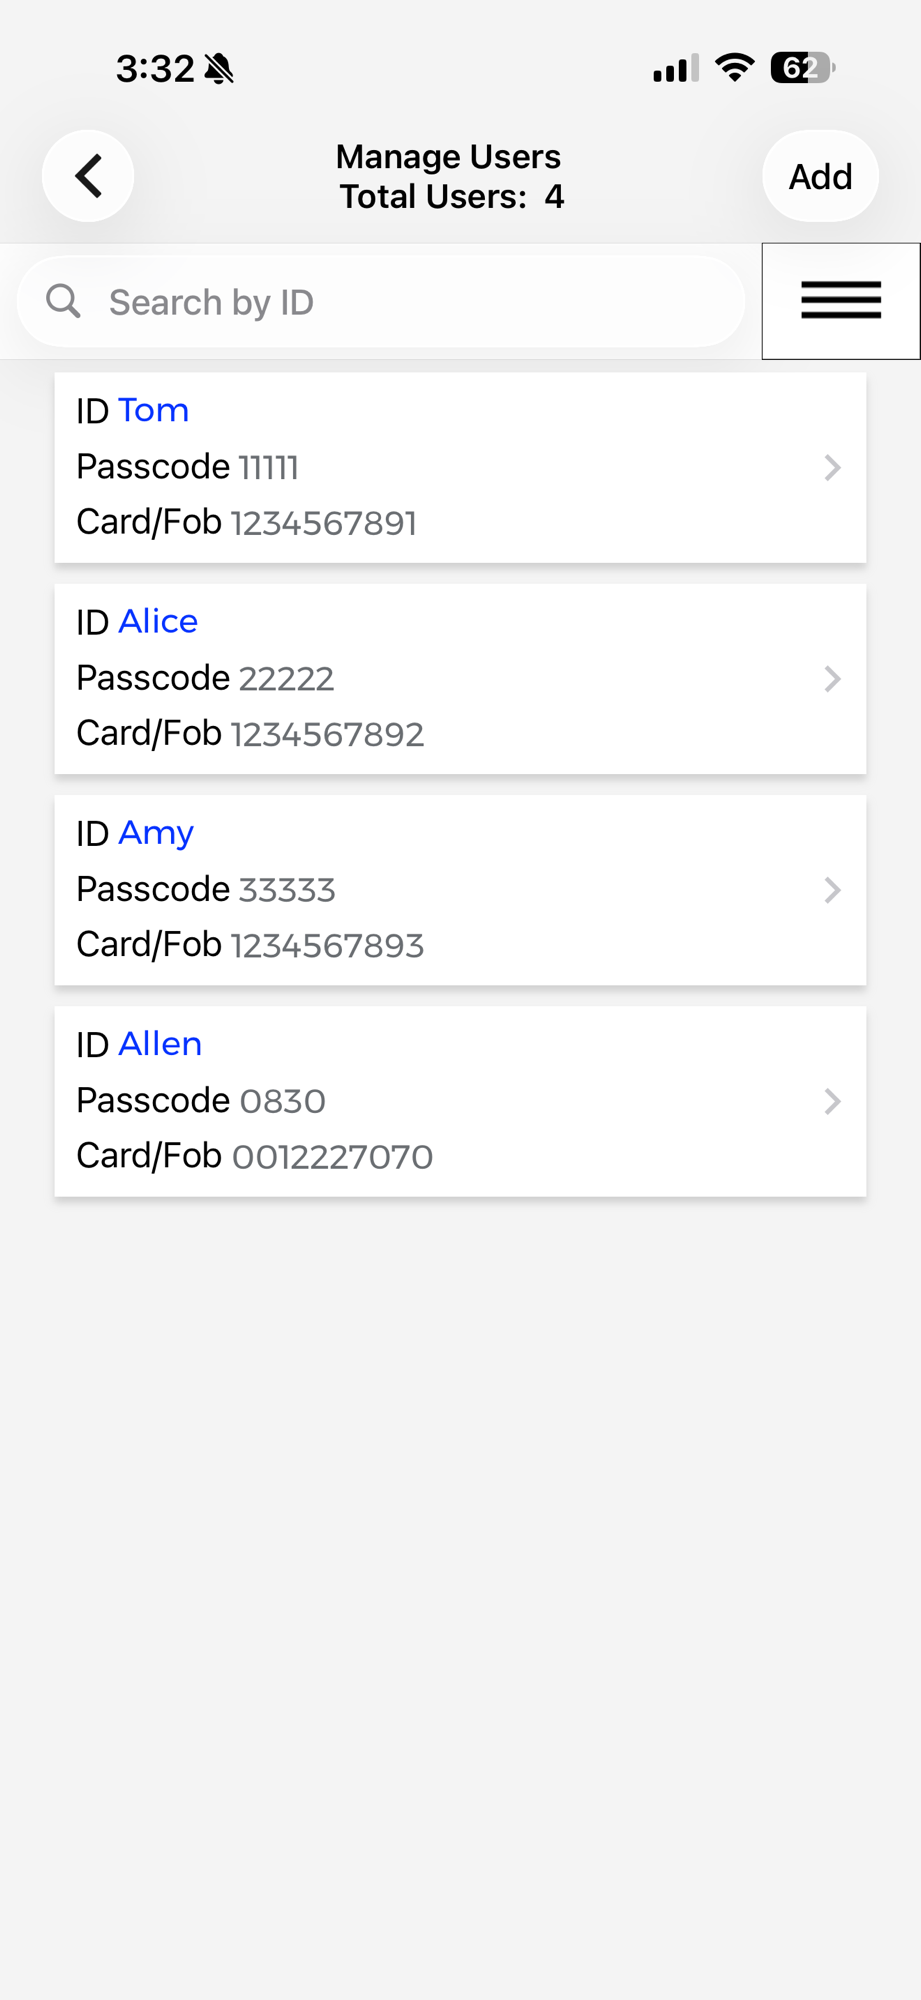This screenshot has height=2000, width=921.
Task: Open the user ID Tom
Action: [153, 410]
